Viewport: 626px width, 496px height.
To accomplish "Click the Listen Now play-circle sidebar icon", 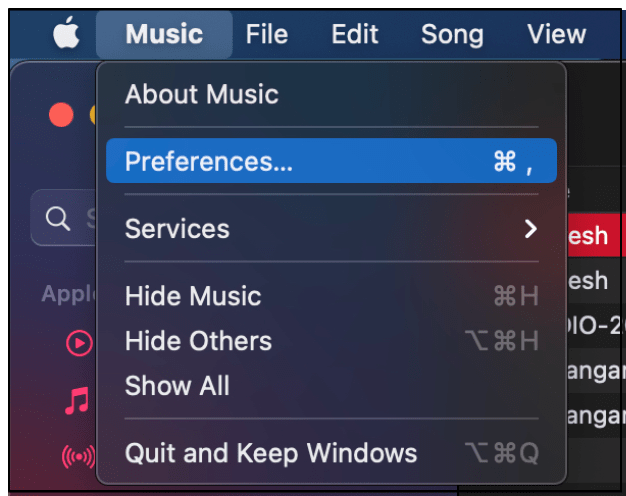I will click(x=78, y=343).
